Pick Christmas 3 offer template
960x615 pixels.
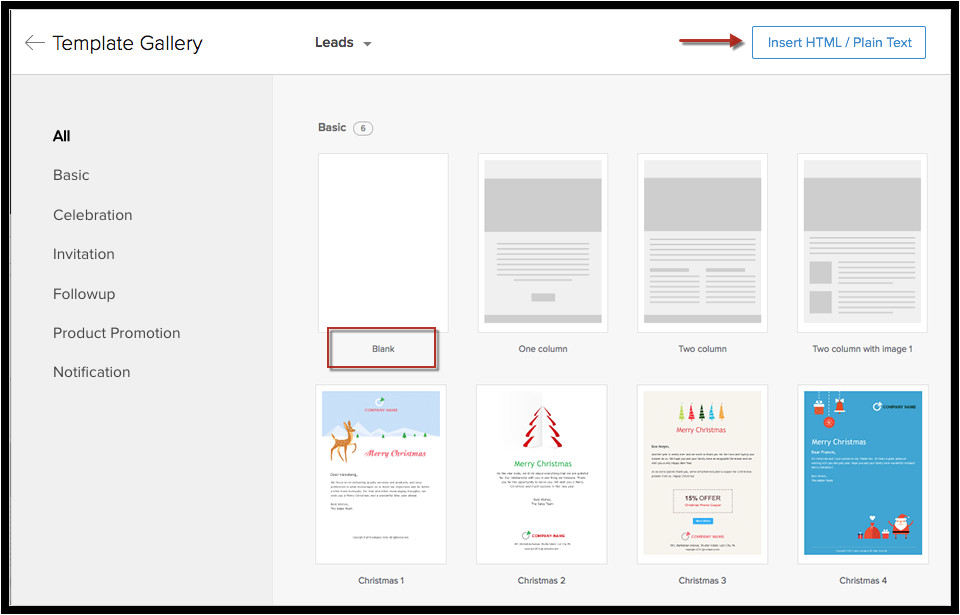[x=702, y=474]
